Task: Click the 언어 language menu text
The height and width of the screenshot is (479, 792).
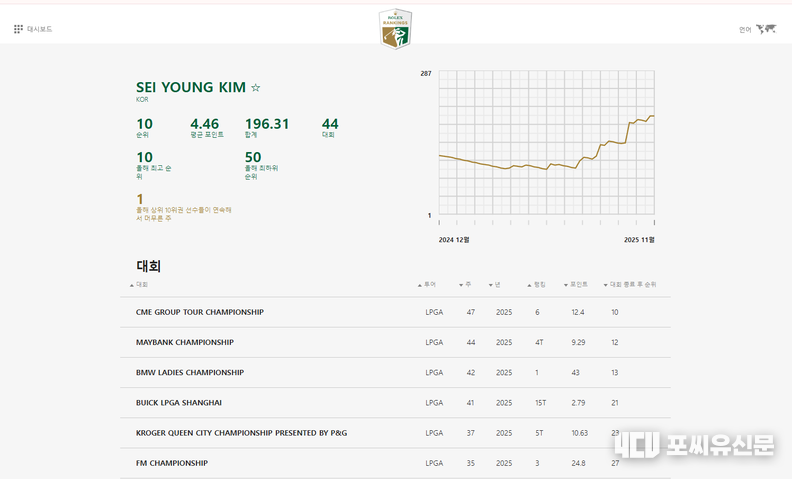Action: tap(745, 29)
